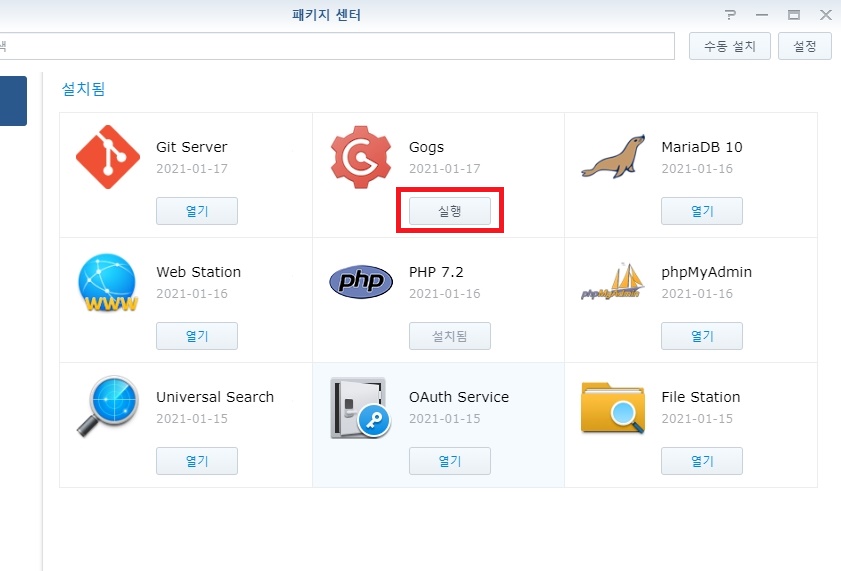Screen dimensions: 841x571
Task: Open File Station with its 열기 button
Action: click(702, 461)
